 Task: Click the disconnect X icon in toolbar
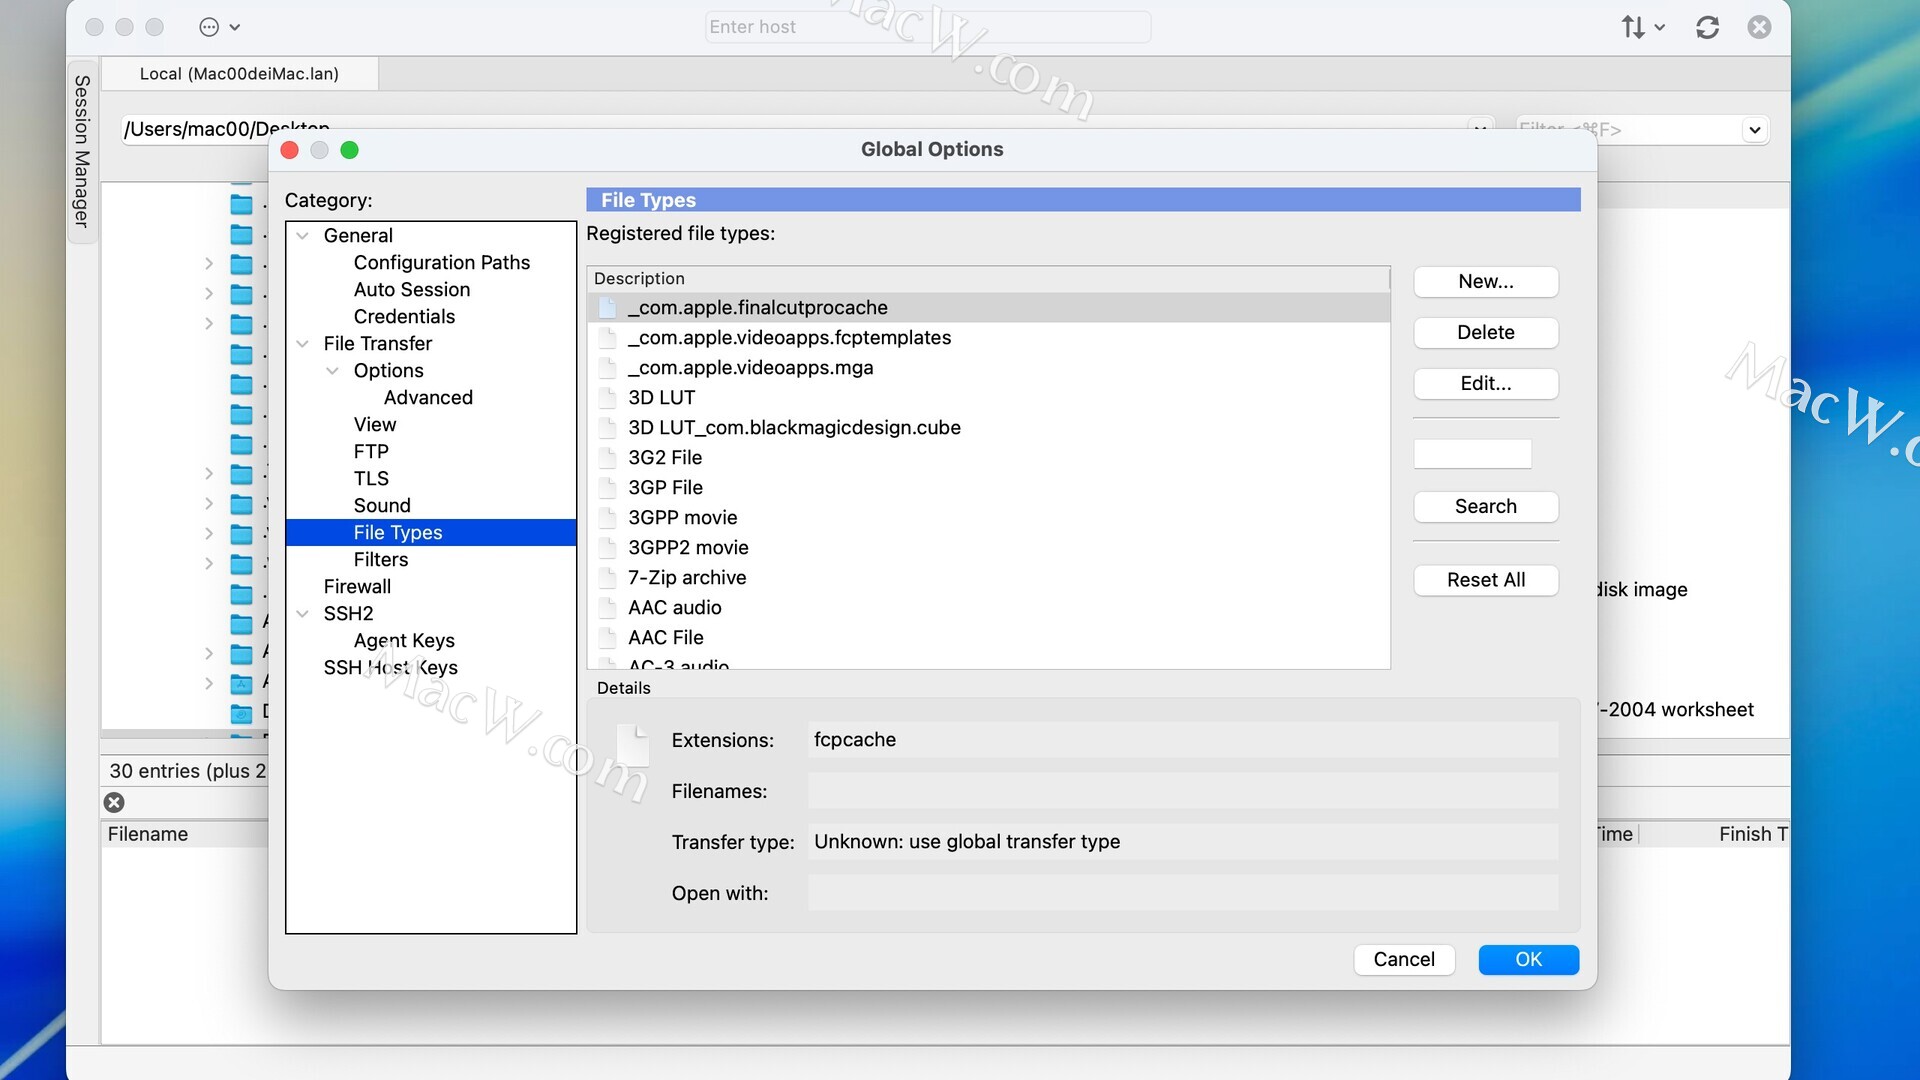tap(1759, 27)
